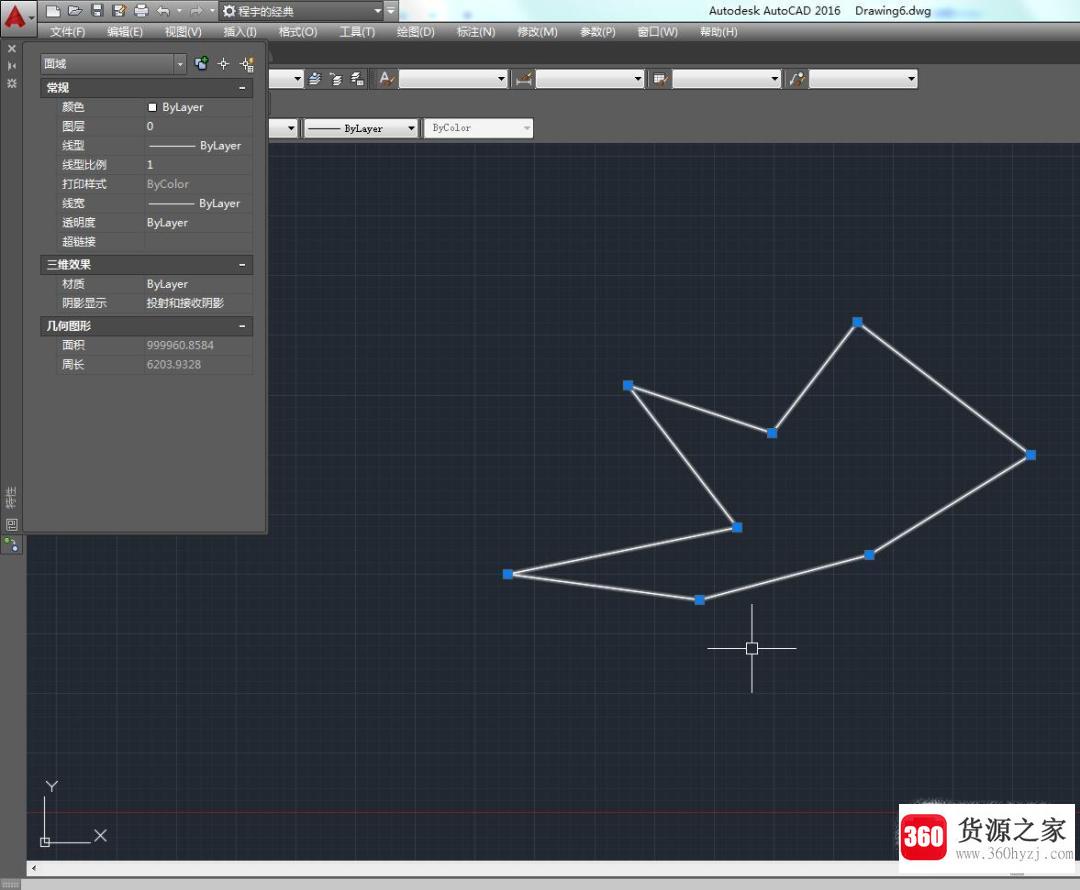Click the Text Style icon with letter A
1080x890 pixels.
click(386, 79)
